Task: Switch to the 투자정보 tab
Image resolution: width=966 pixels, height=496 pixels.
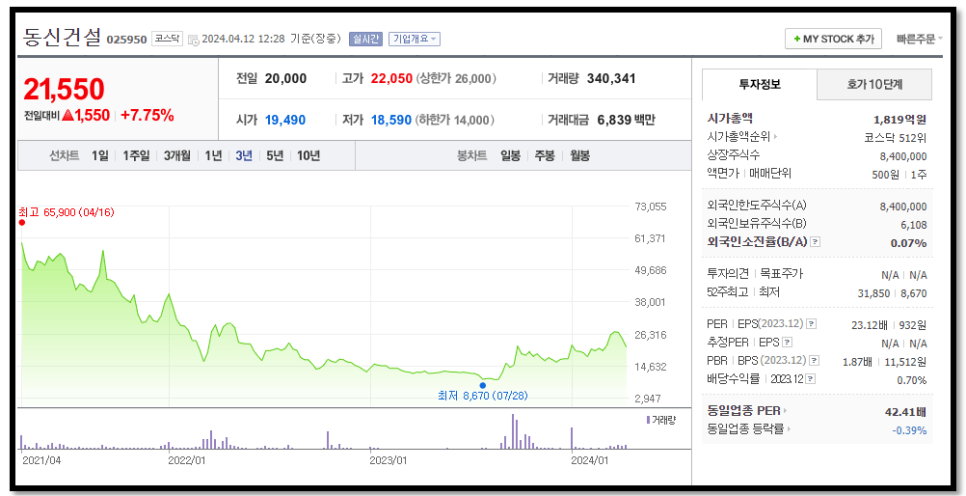Action: click(760, 84)
